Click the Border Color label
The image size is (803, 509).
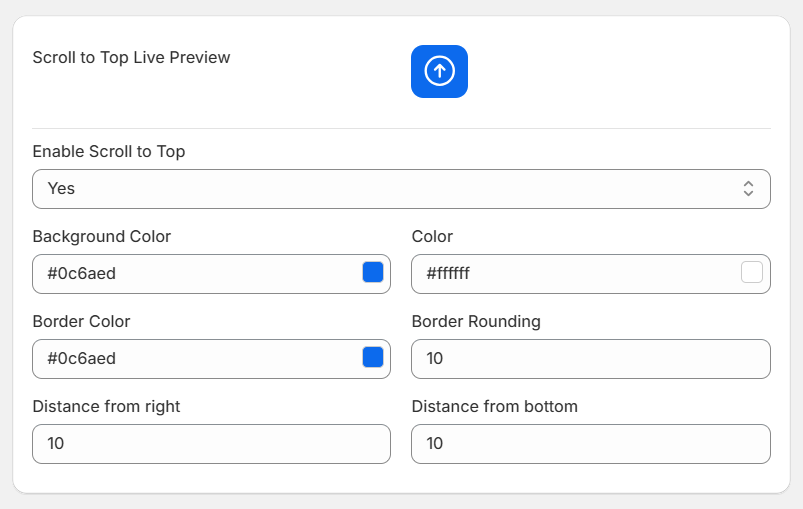click(x=81, y=322)
